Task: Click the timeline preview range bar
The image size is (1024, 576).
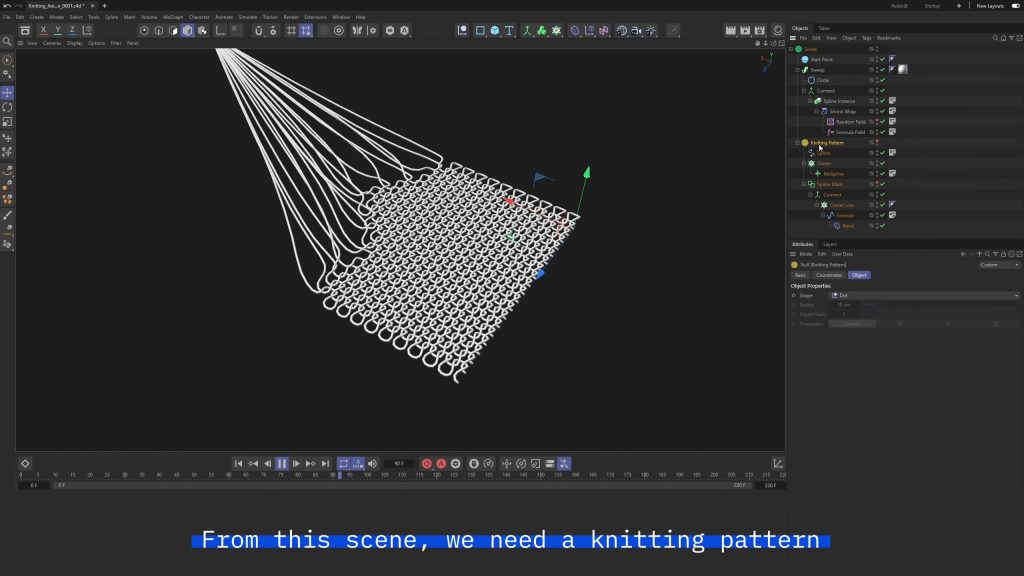Action: point(400,485)
